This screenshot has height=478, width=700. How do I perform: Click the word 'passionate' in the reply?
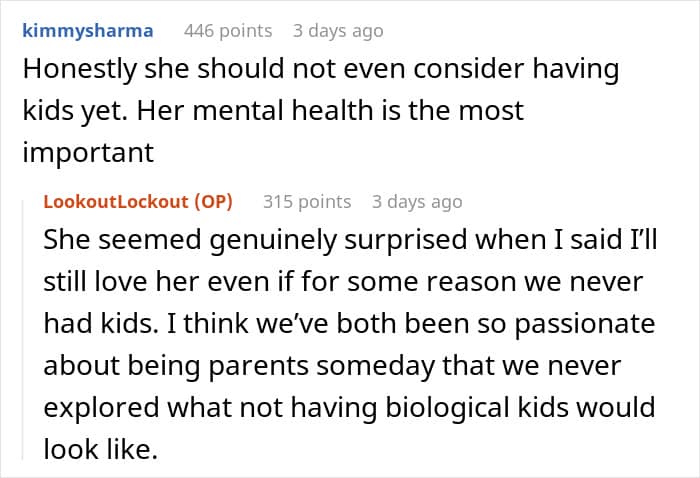click(x=584, y=324)
